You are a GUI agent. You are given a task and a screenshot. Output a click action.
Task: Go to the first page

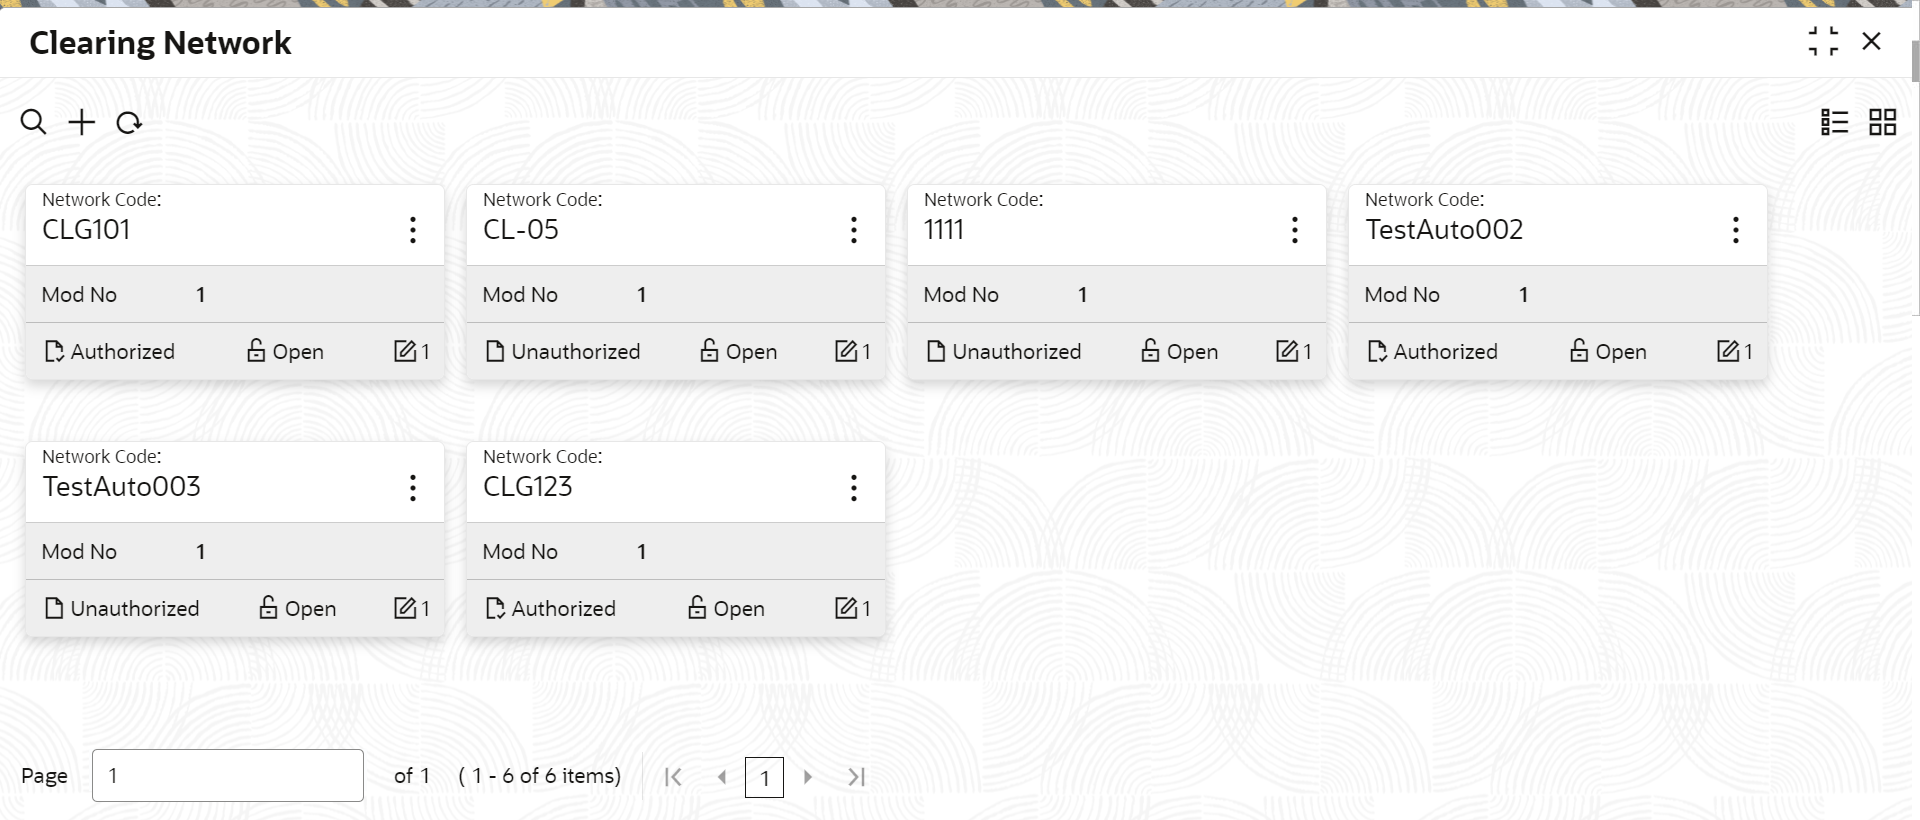(x=673, y=777)
